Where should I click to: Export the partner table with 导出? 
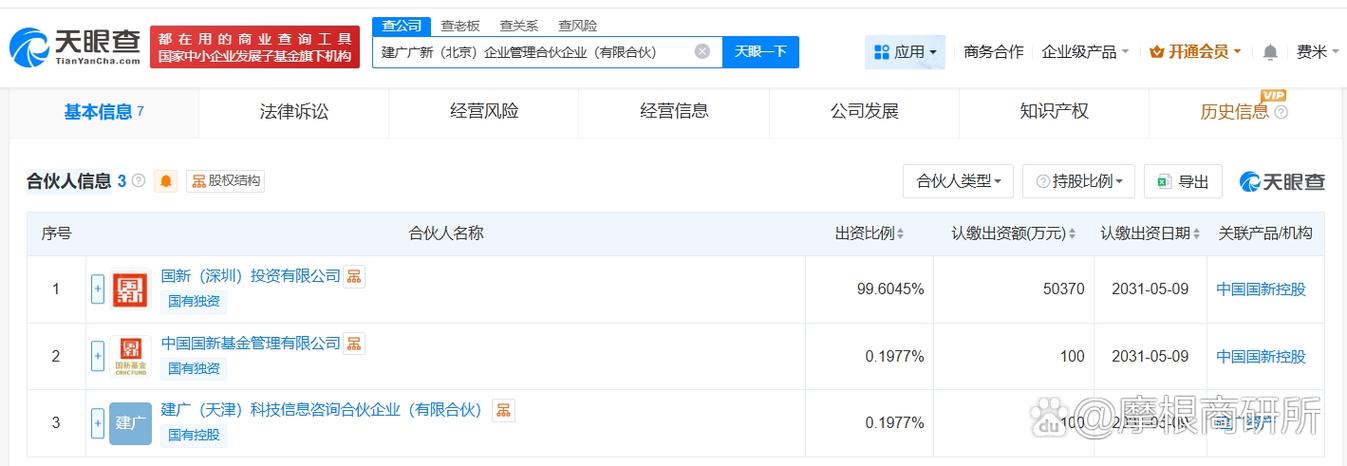(1183, 181)
